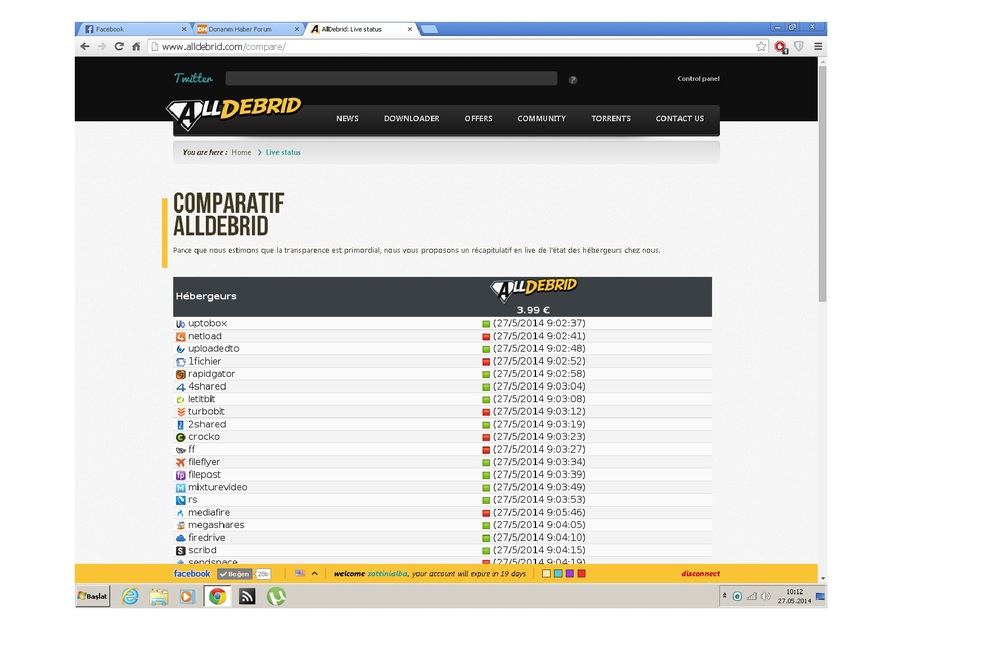Open the DOWNLOADER menu item
This screenshot has height=656, width=1000.
click(x=411, y=119)
